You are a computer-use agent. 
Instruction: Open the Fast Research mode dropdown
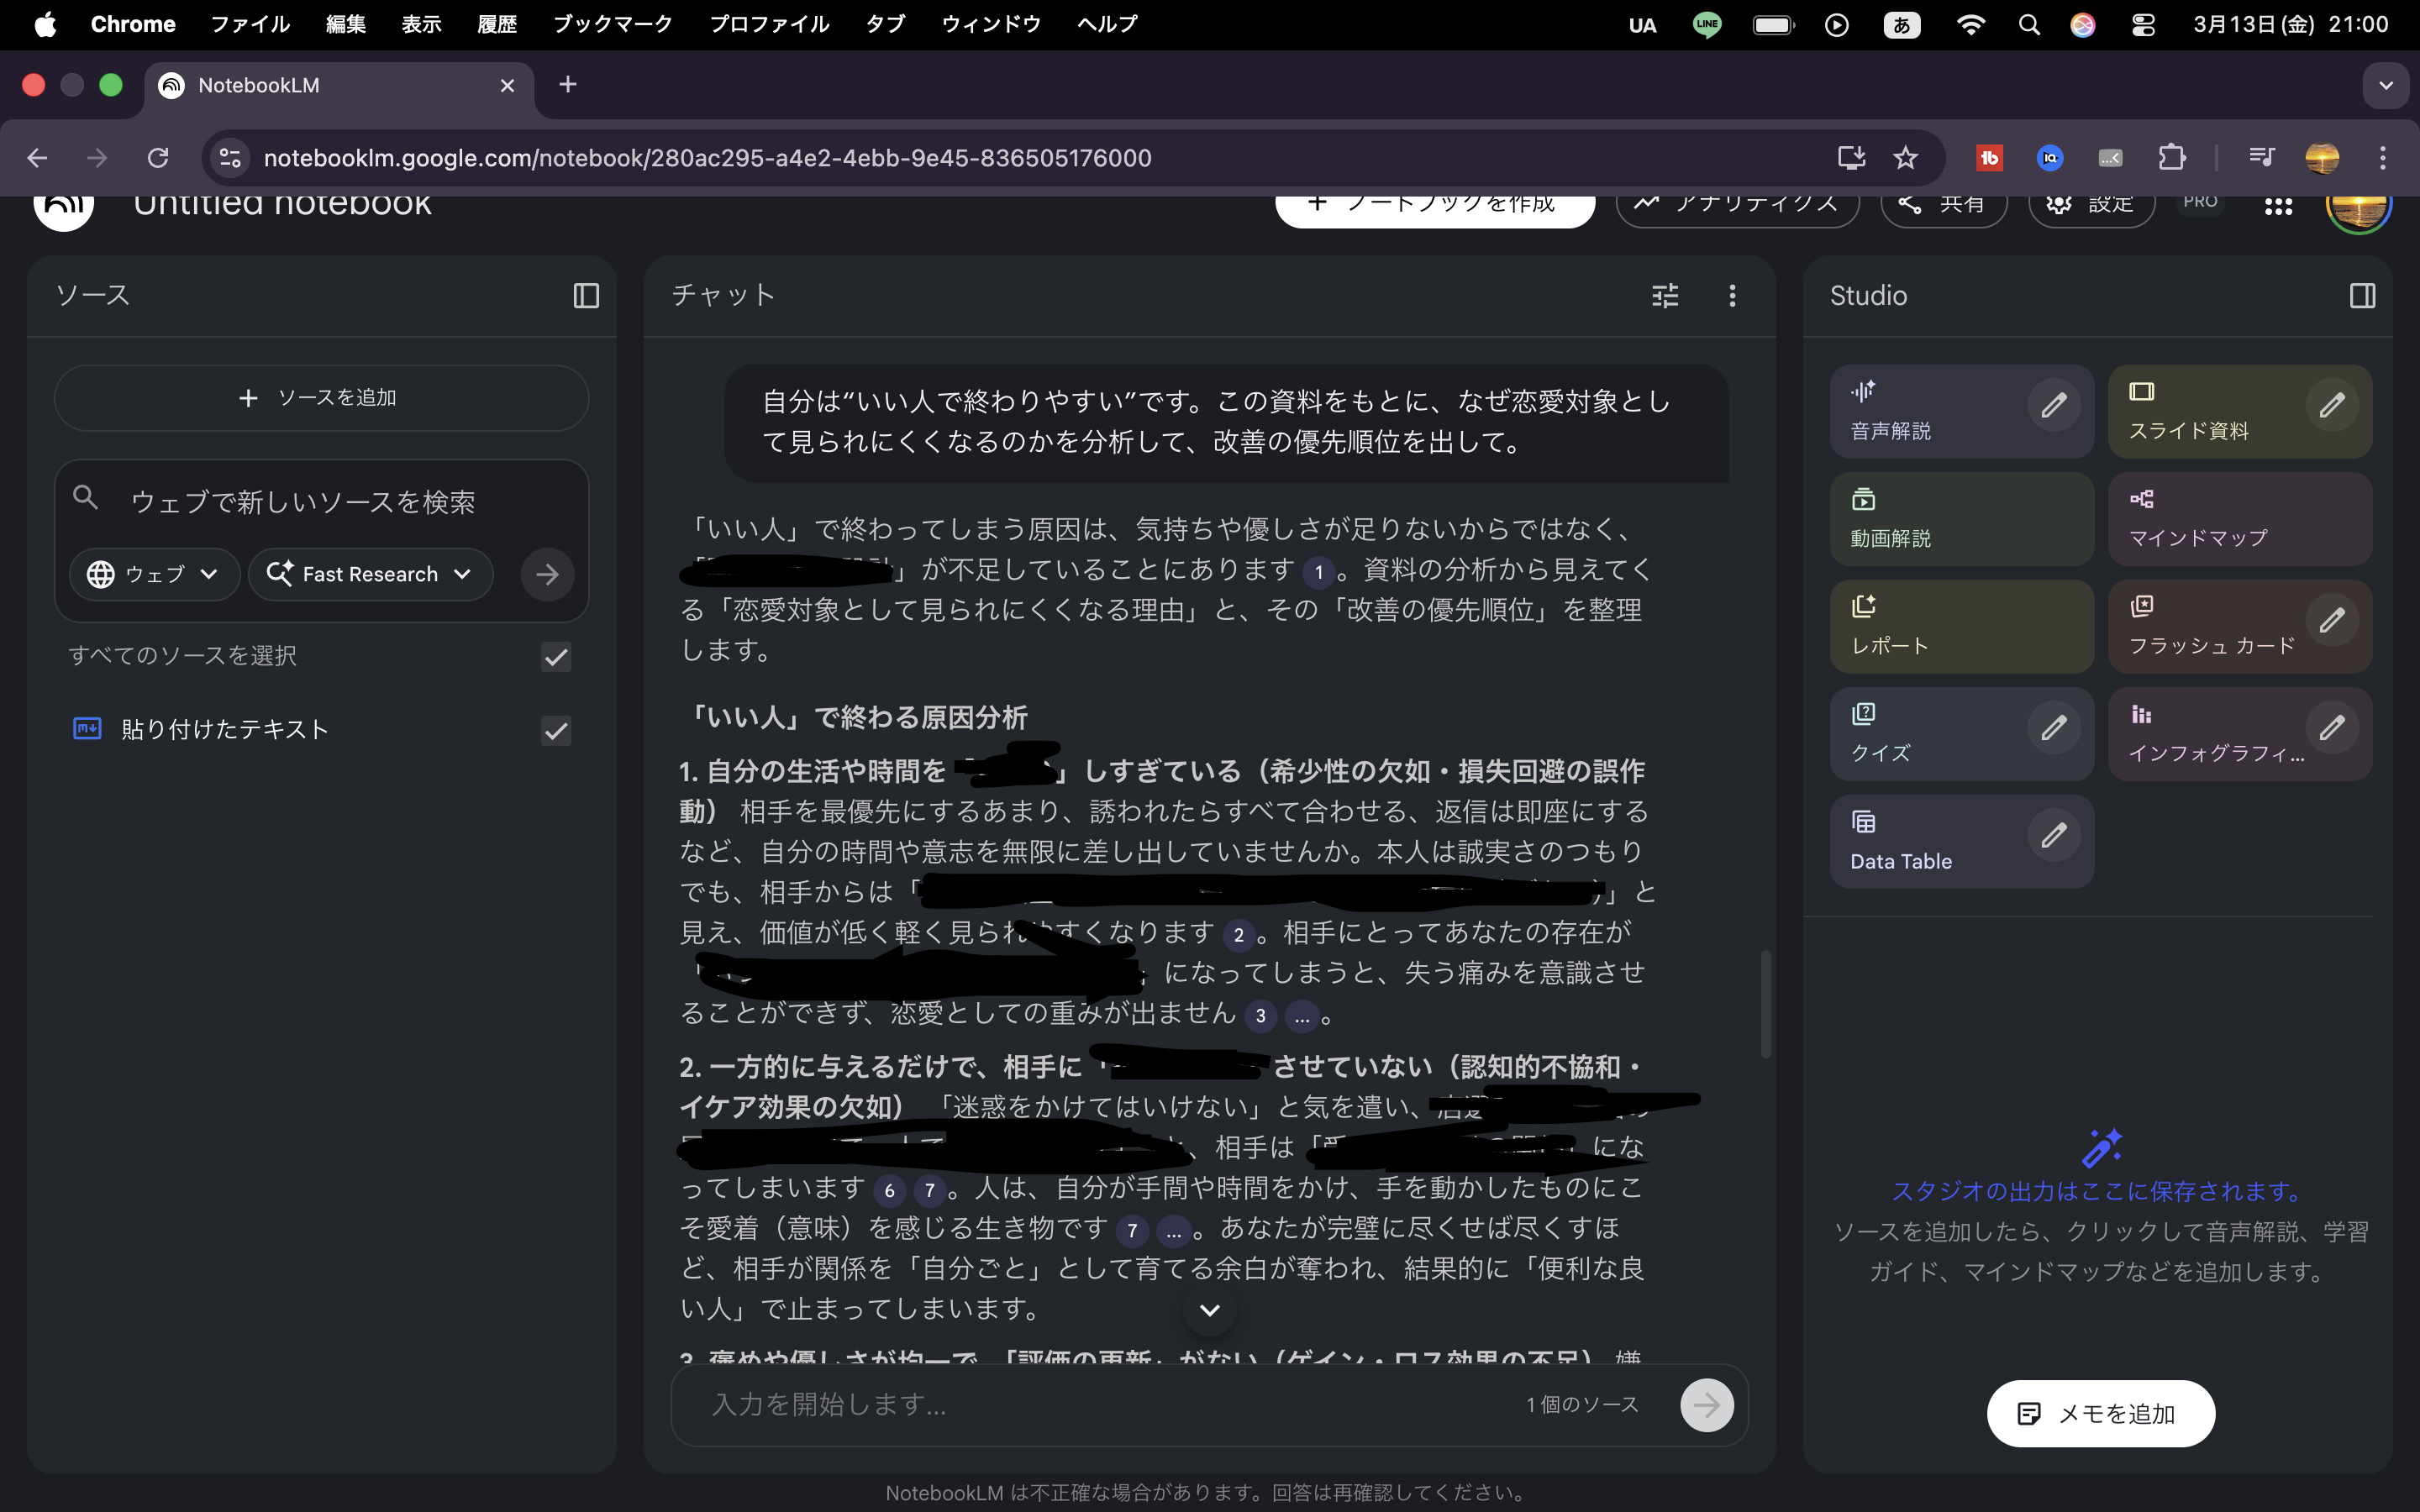click(370, 574)
